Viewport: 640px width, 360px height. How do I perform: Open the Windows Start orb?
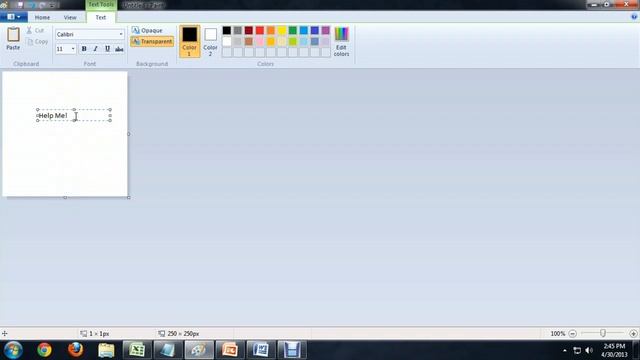click(x=13, y=350)
